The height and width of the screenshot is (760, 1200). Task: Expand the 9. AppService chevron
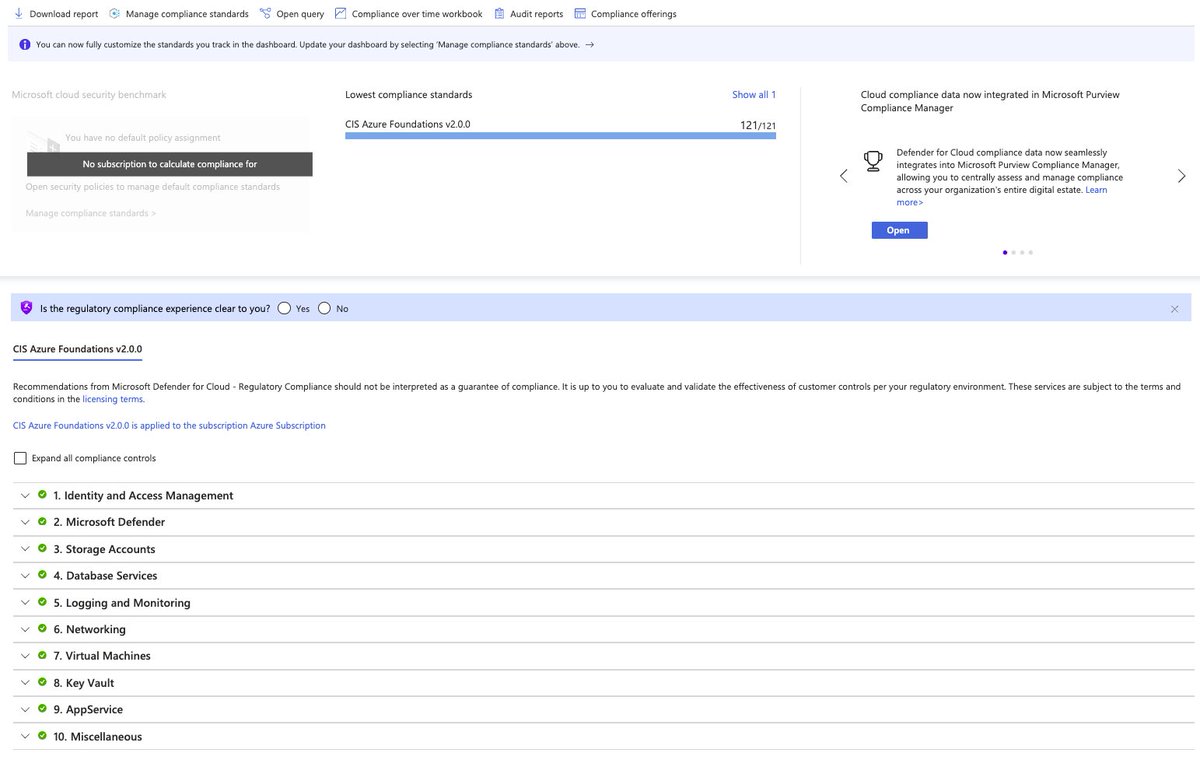coord(24,710)
